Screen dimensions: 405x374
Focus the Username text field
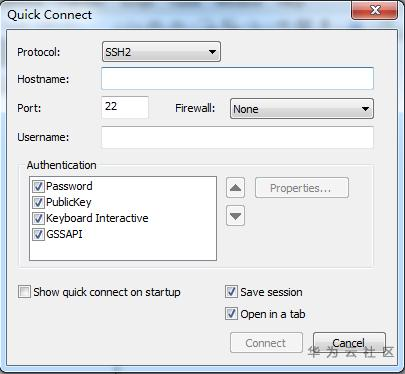(237, 137)
